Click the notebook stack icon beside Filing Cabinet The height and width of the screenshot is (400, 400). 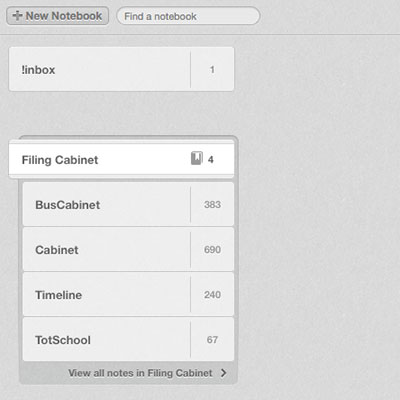[x=197, y=158]
